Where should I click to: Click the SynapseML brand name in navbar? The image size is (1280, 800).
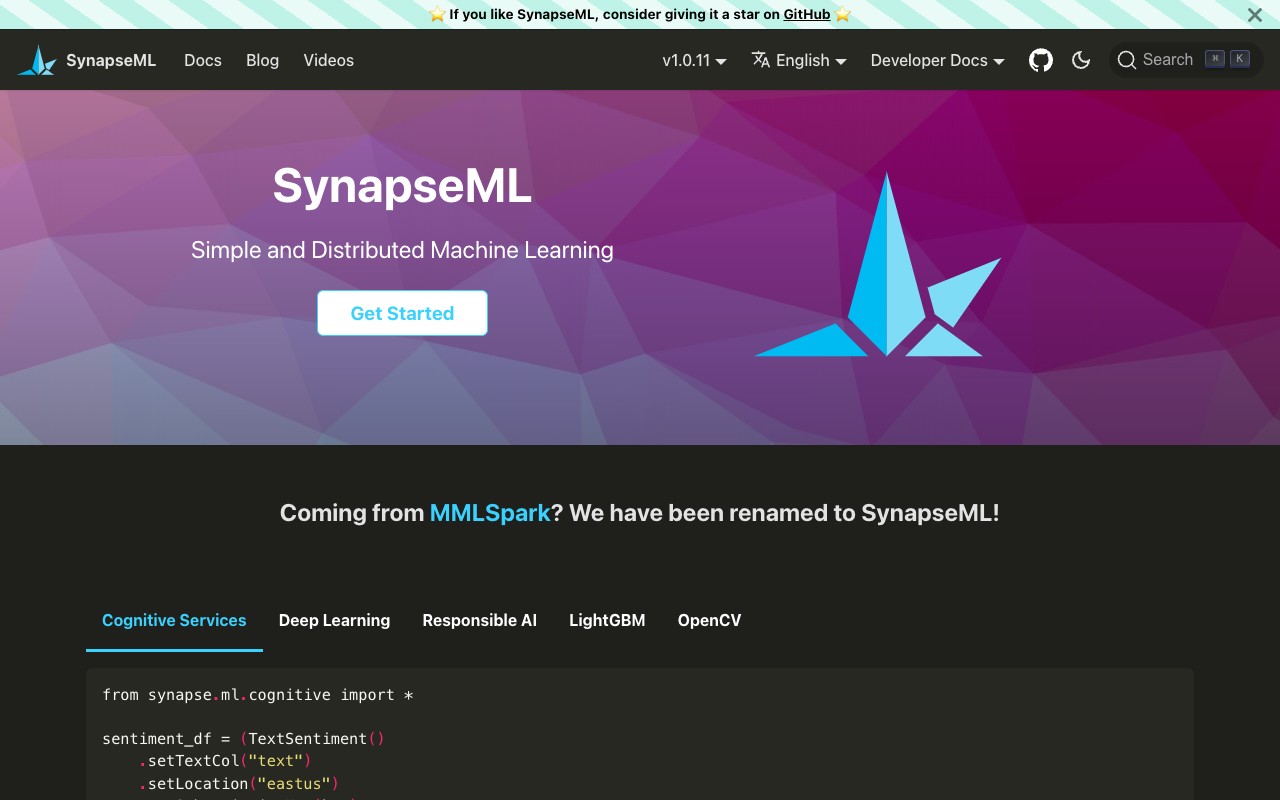pos(111,60)
